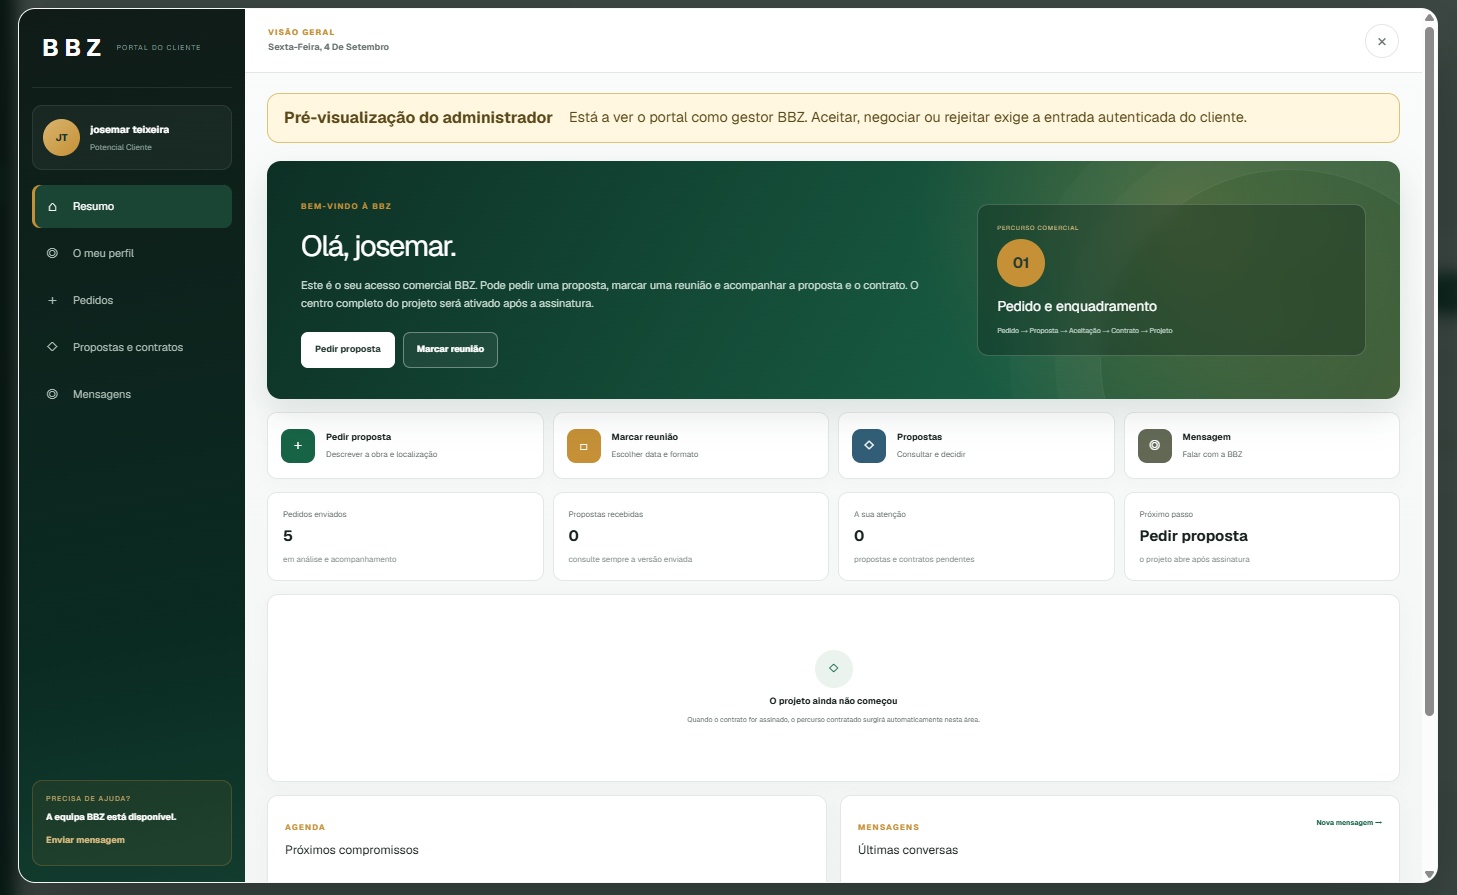Viewport: 1457px width, 895px height.
Task: Click the JT avatar circle
Action: point(62,138)
